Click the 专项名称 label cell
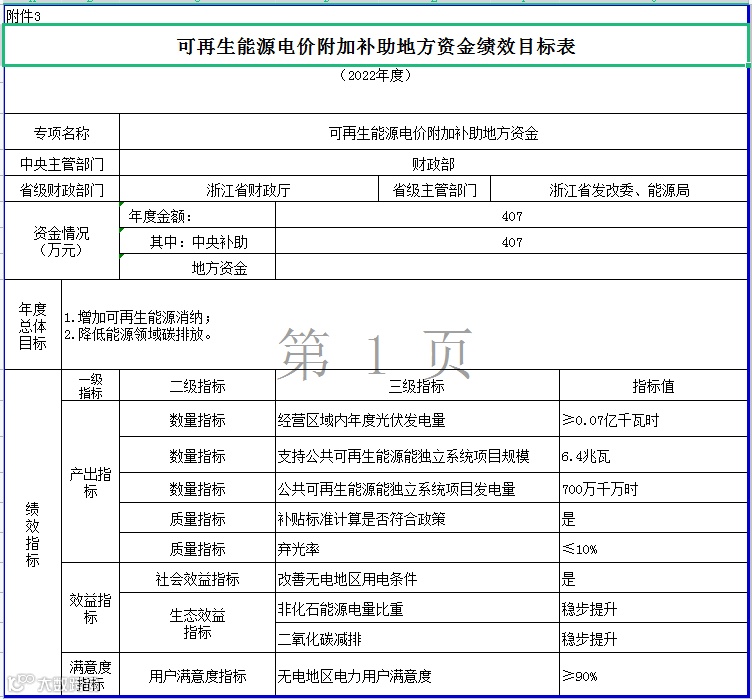The image size is (752, 699). [x=62, y=132]
